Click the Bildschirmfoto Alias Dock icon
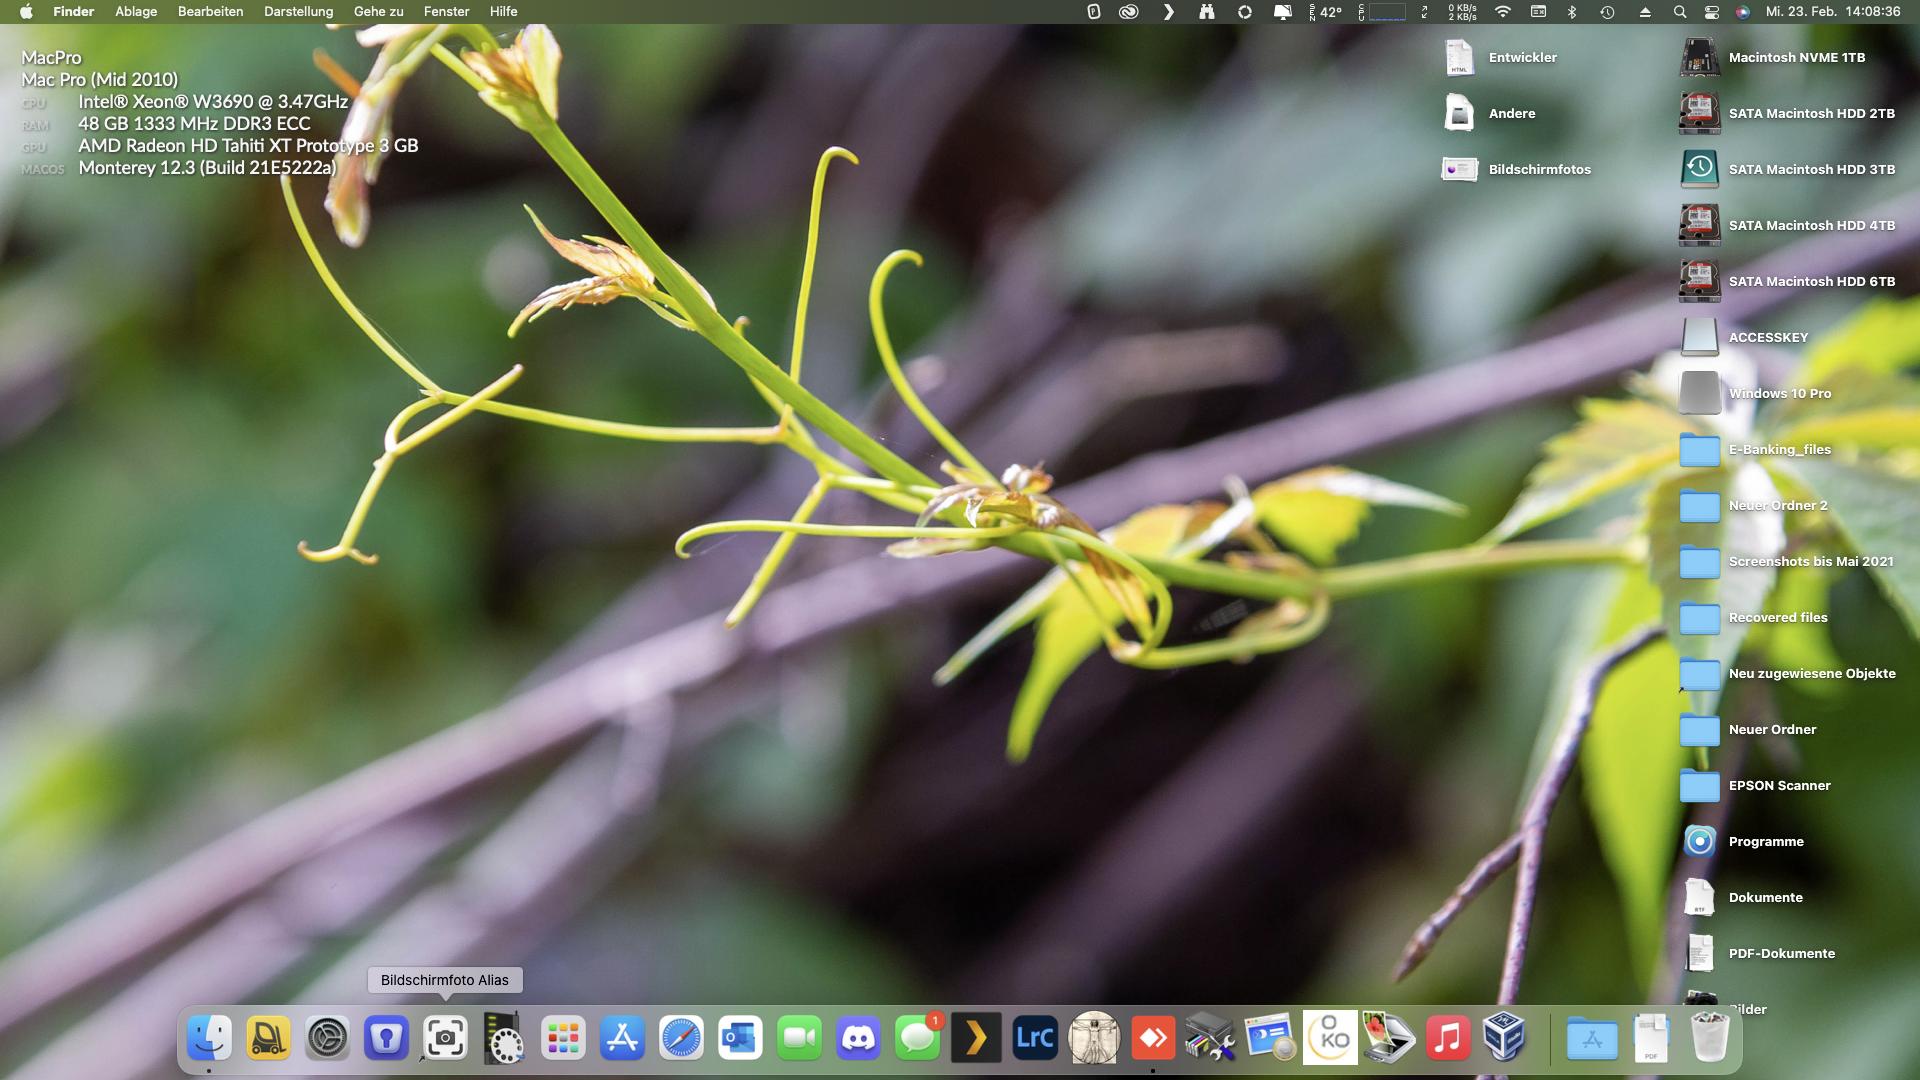 (445, 1039)
